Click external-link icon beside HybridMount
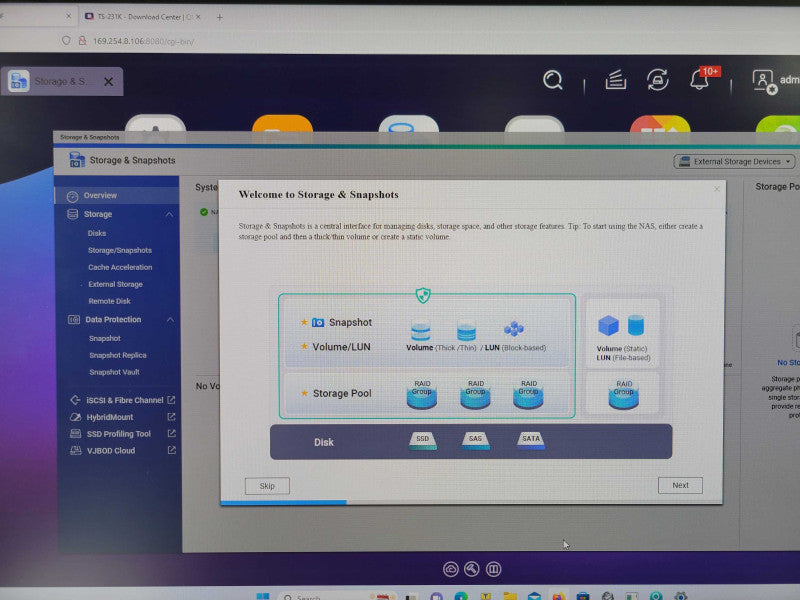Image resolution: width=800 pixels, height=600 pixels. tap(171, 417)
